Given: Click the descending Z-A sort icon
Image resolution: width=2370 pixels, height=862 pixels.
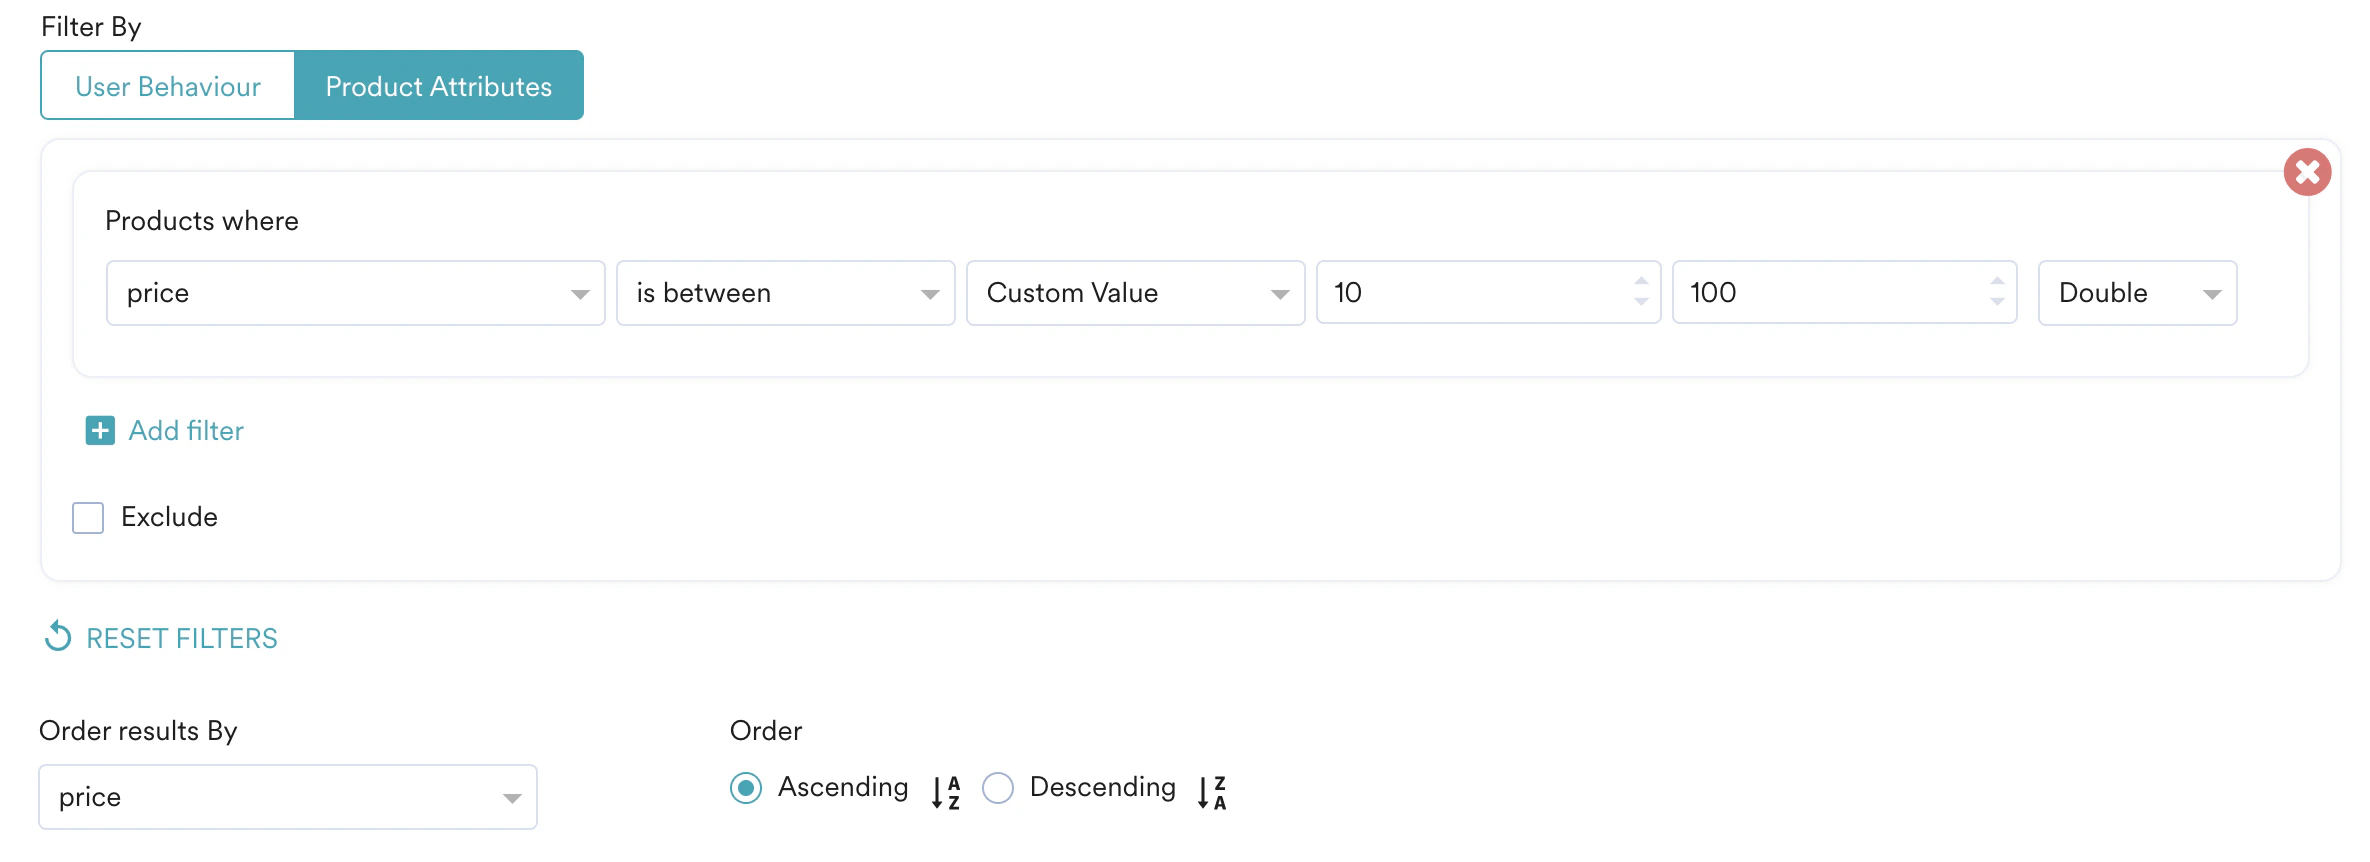Looking at the screenshot, I should tap(1212, 792).
